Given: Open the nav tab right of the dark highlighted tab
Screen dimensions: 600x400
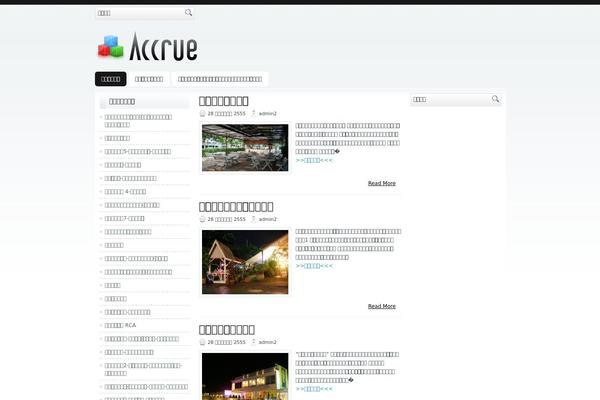Looking at the screenshot, I should coord(149,79).
